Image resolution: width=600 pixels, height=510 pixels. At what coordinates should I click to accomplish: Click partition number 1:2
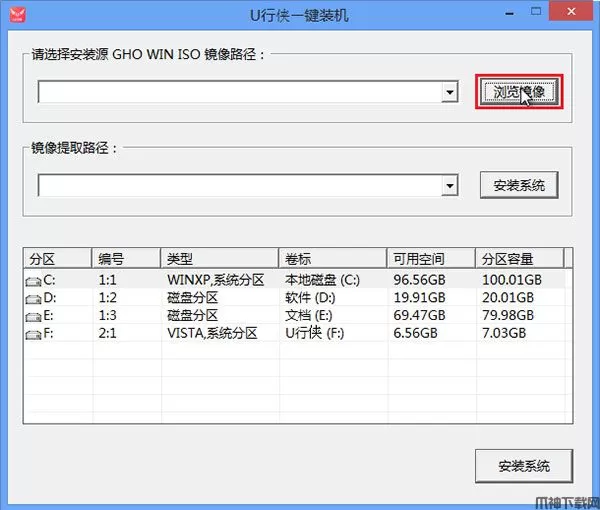coord(108,298)
